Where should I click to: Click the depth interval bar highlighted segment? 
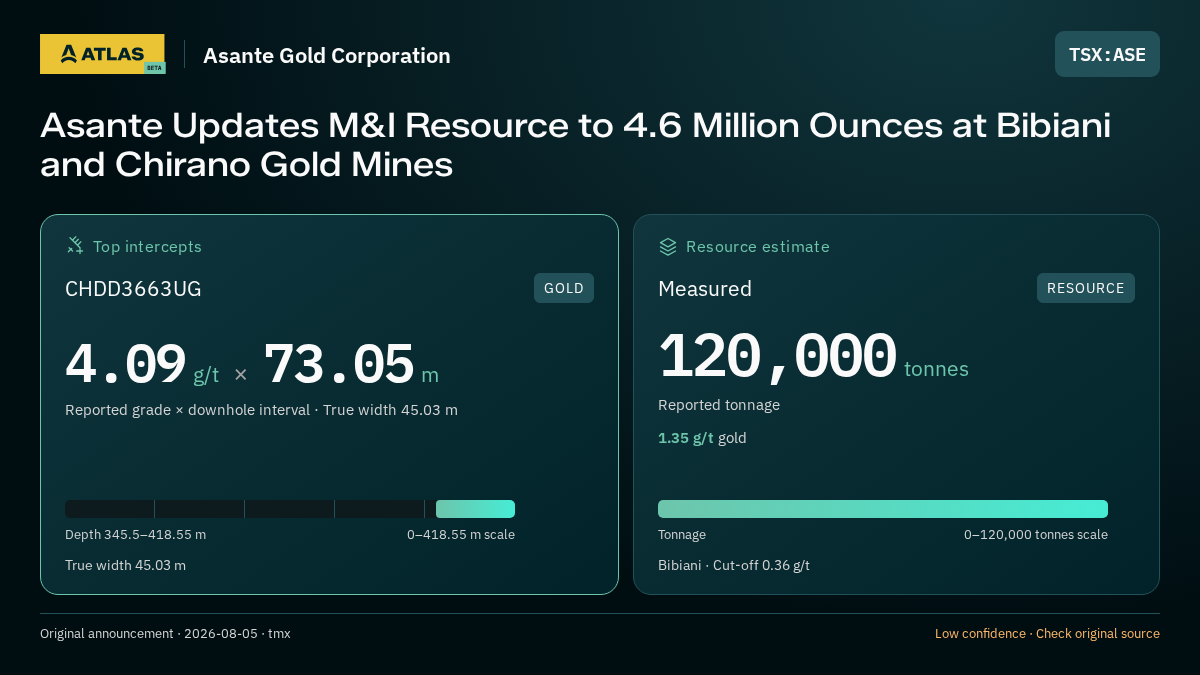pos(475,509)
